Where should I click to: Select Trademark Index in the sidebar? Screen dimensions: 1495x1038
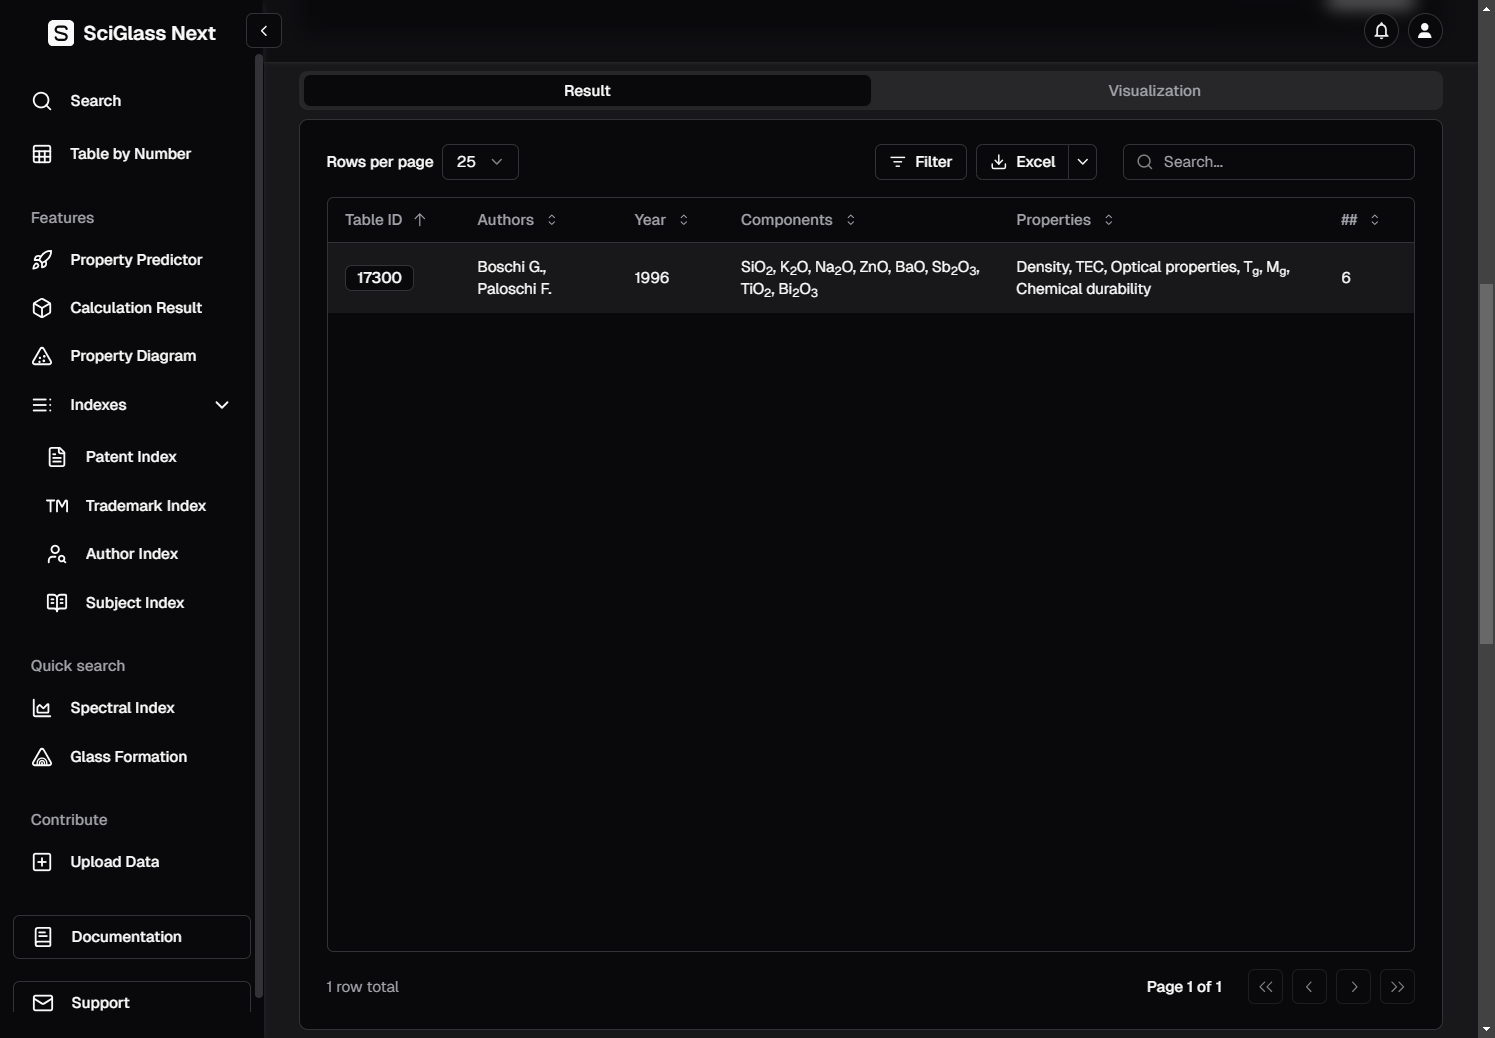[x=145, y=506]
